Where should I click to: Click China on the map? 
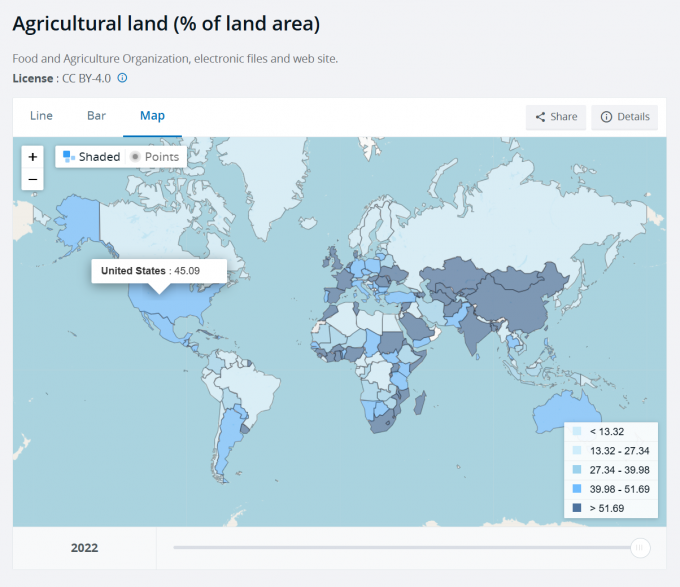[517, 300]
